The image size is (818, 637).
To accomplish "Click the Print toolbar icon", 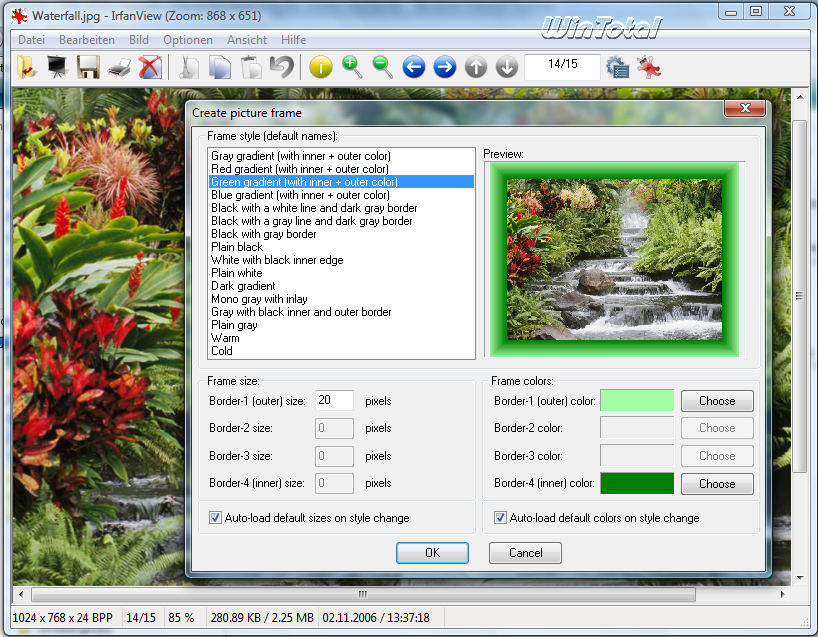I will [119, 67].
